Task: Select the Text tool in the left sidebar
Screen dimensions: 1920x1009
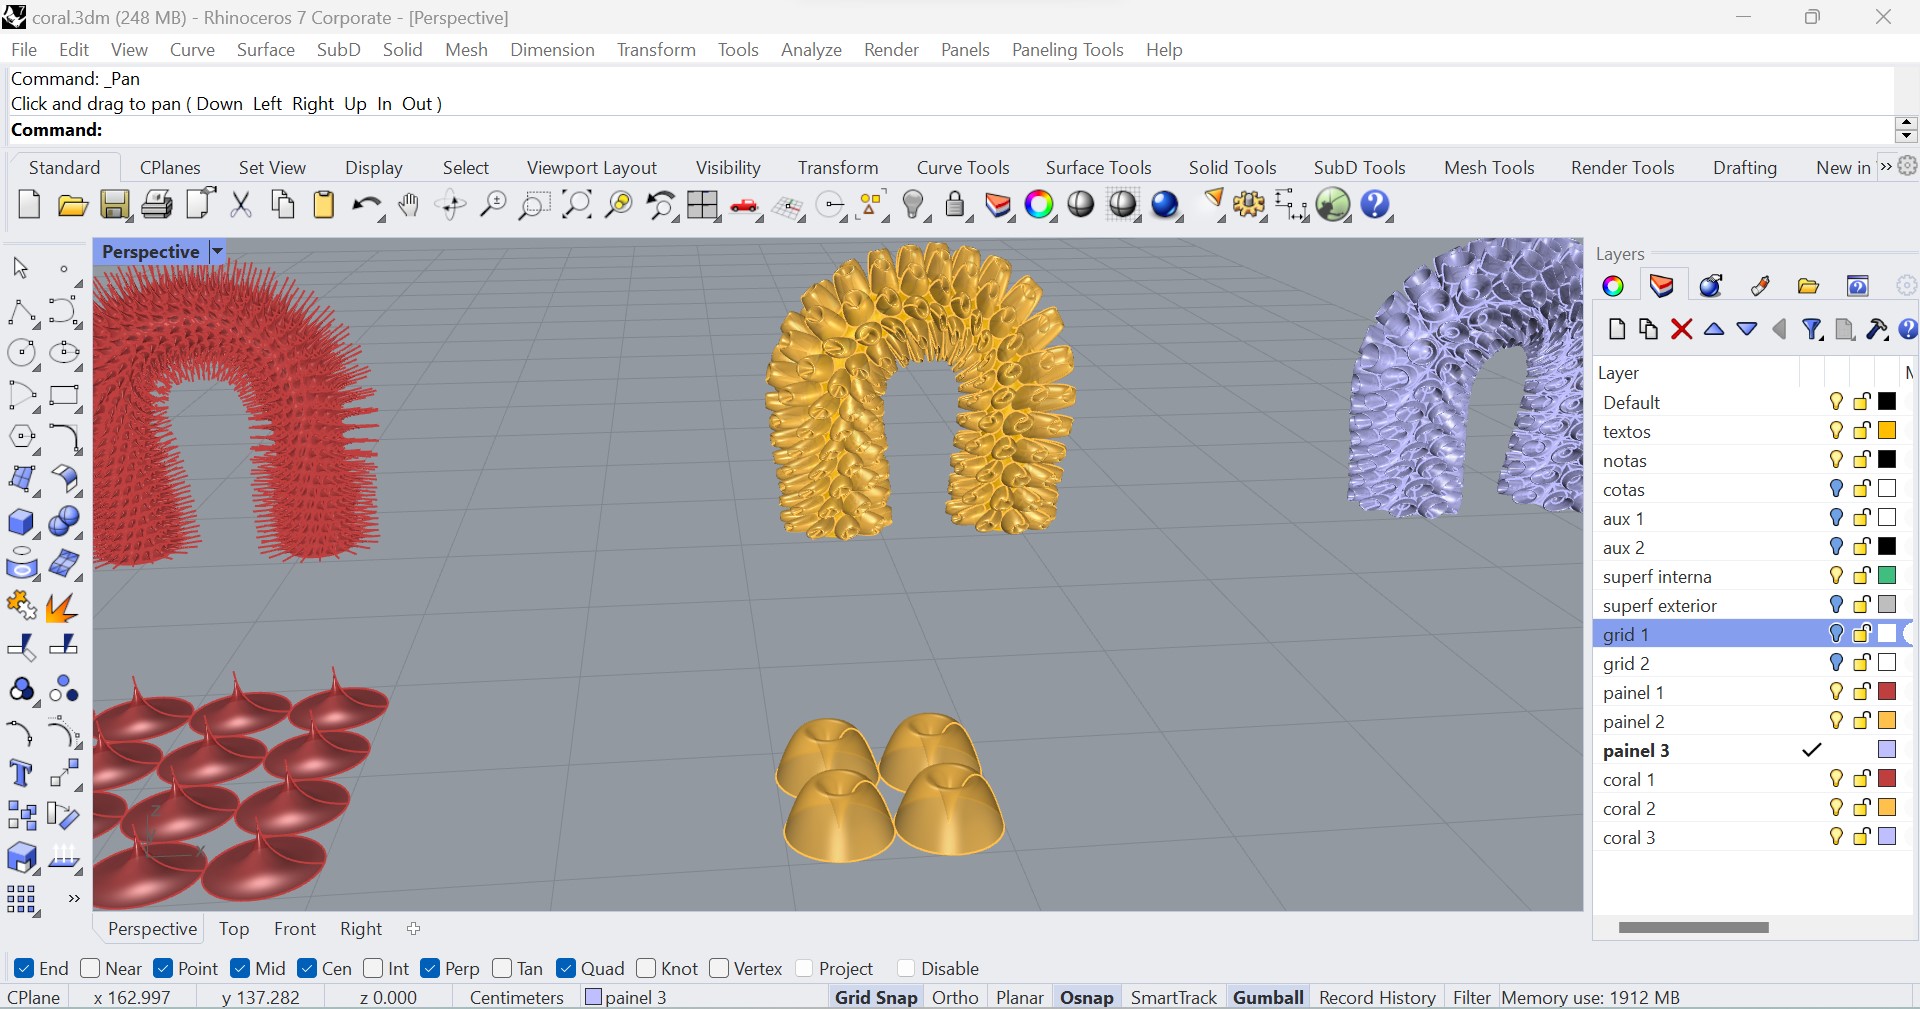Action: point(22,774)
